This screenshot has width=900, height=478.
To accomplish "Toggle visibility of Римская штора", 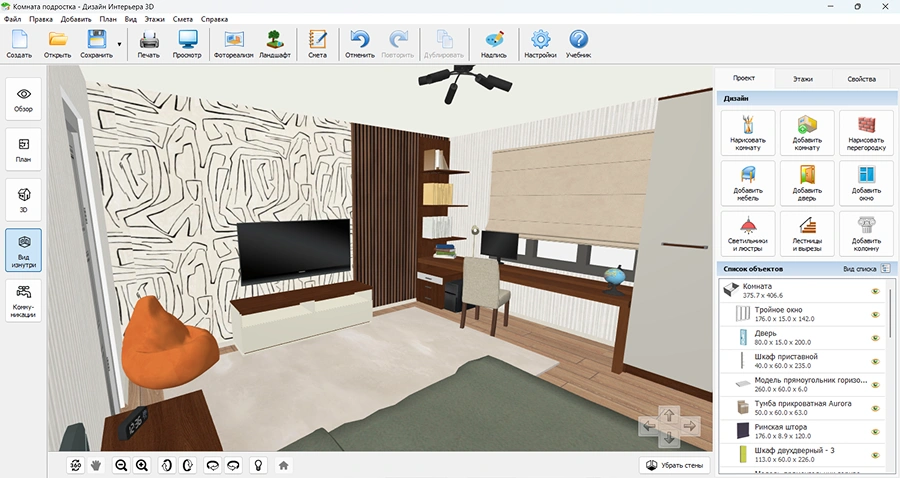I will pyautogui.click(x=874, y=433).
